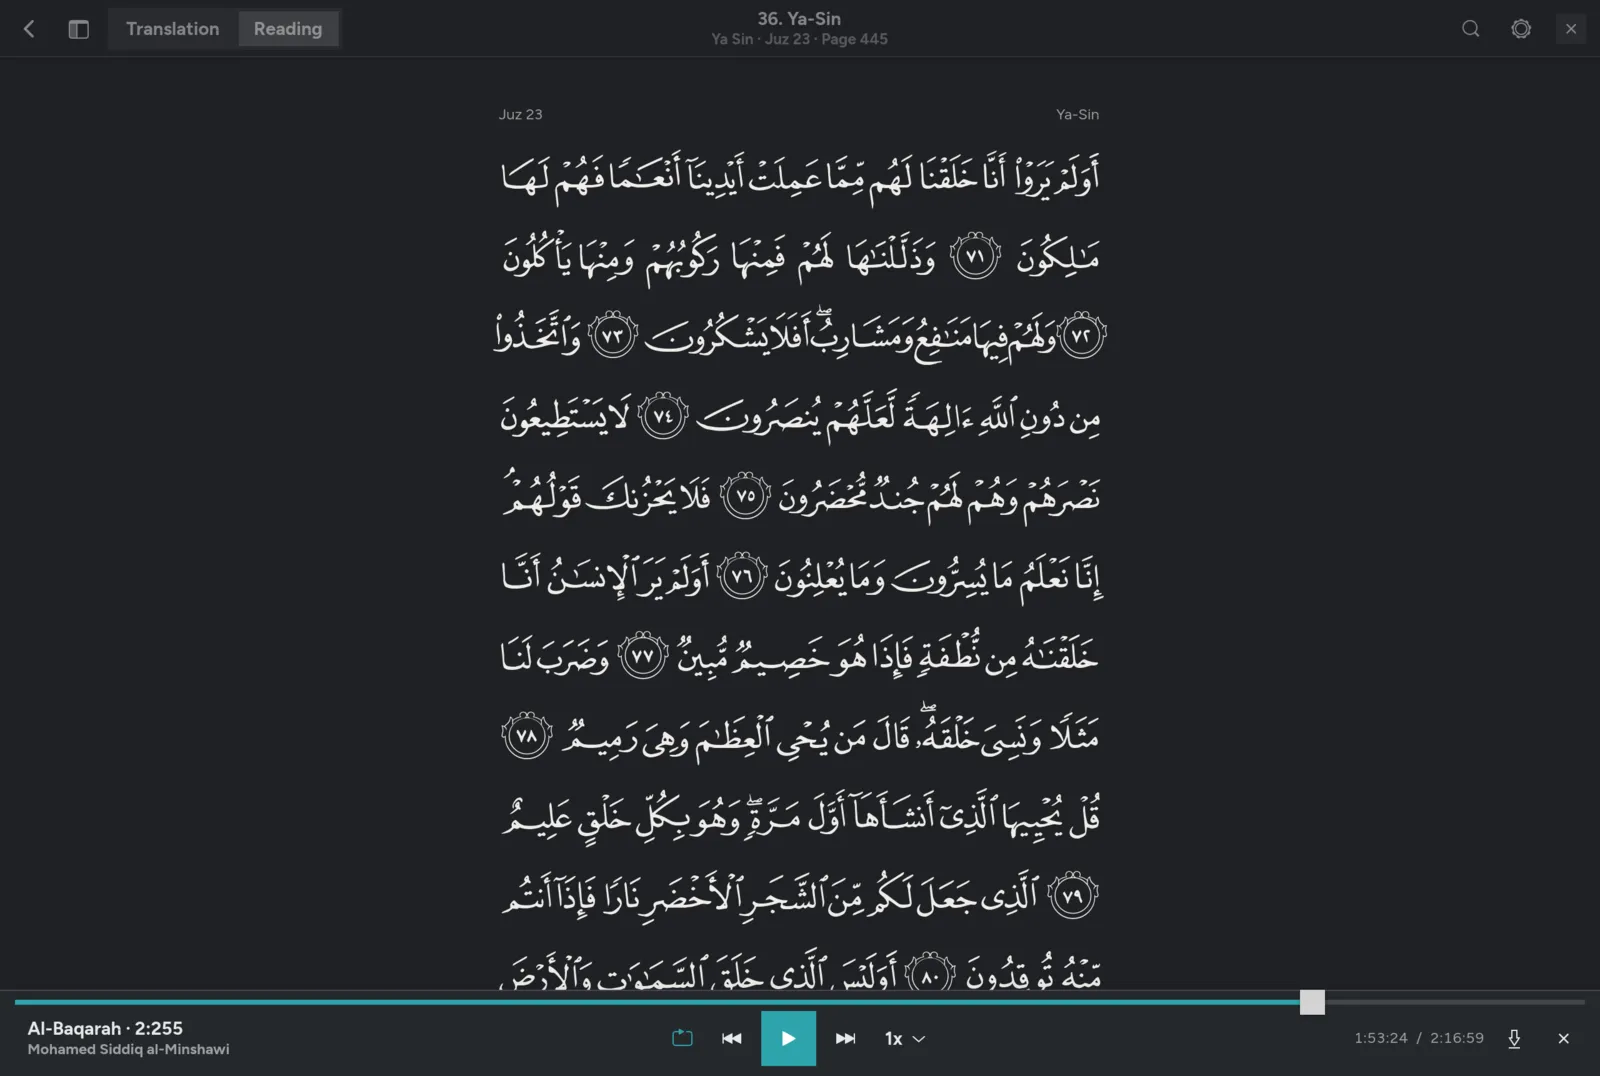The image size is (1600, 1076).
Task: Click the 36. Ya-Sin surah title
Action: (799, 19)
